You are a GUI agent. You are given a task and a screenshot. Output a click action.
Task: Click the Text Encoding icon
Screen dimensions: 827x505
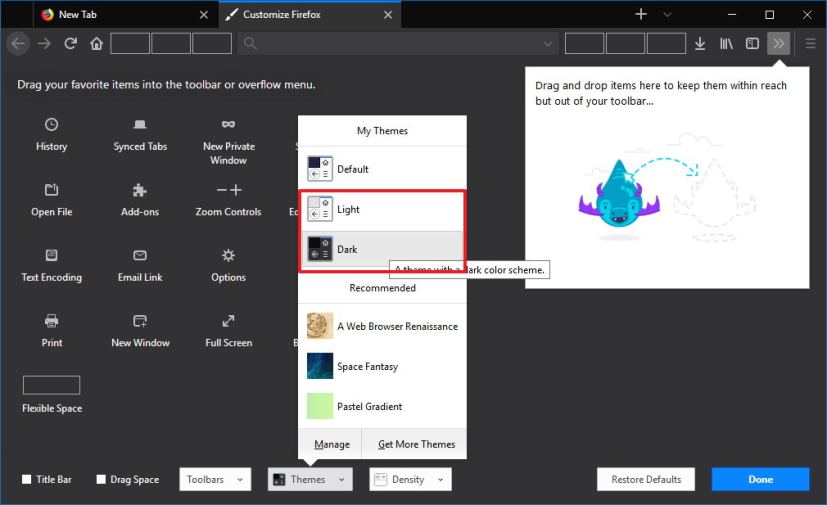tap(51, 255)
